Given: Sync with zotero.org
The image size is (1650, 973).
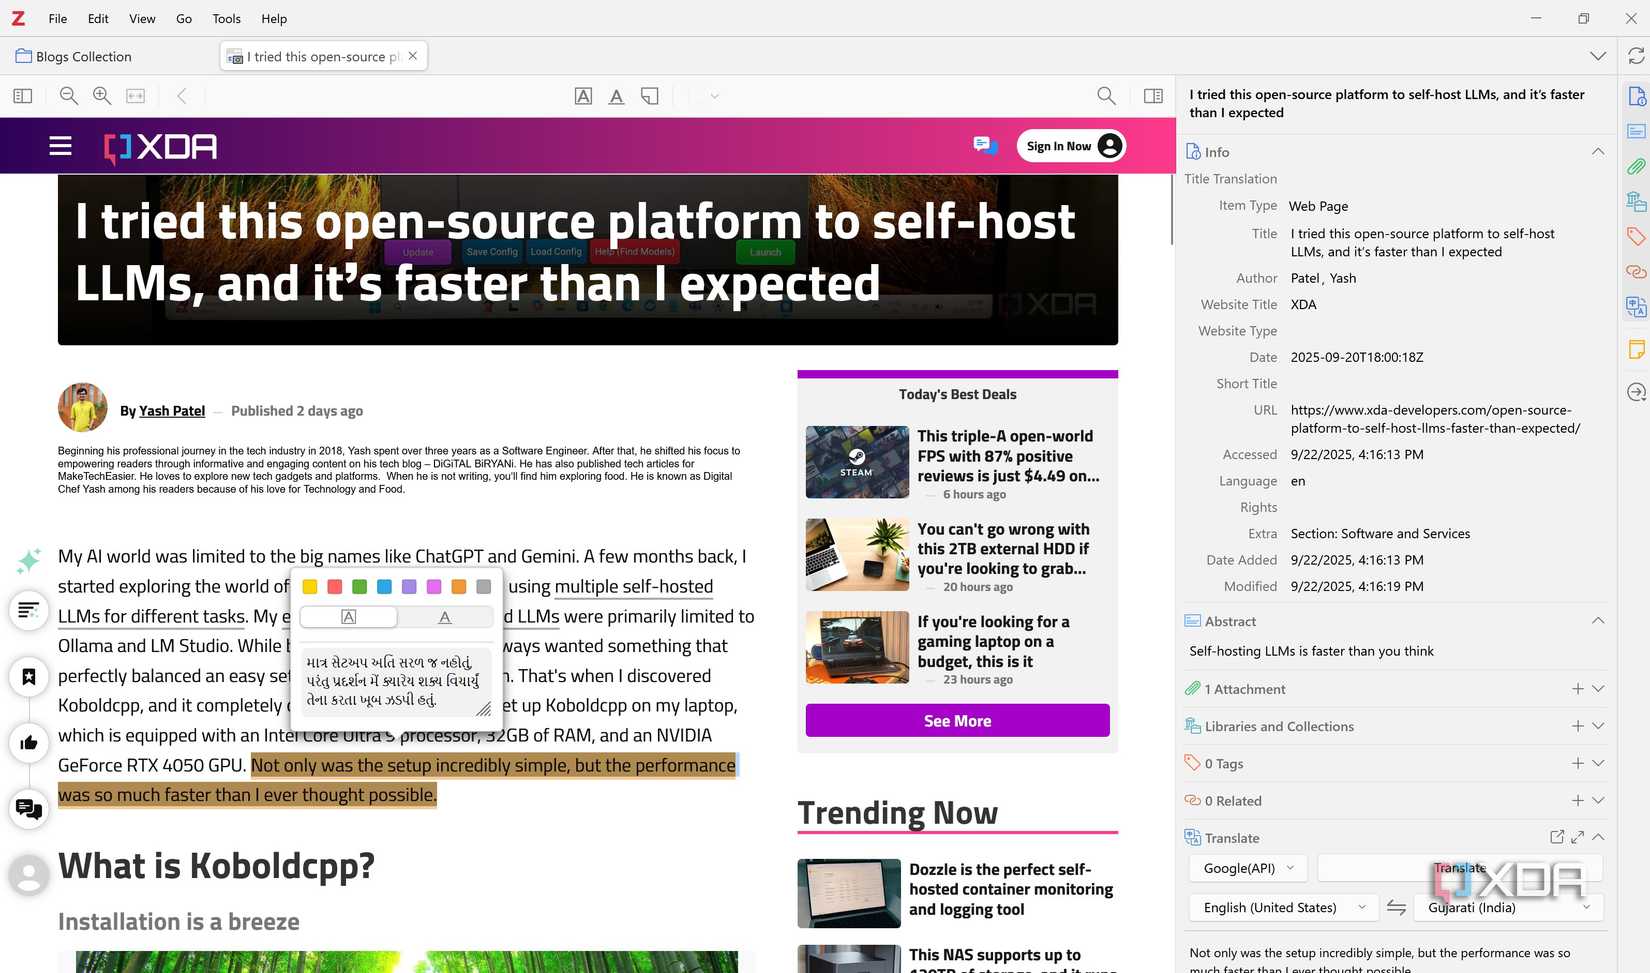Looking at the screenshot, I should 1636,56.
